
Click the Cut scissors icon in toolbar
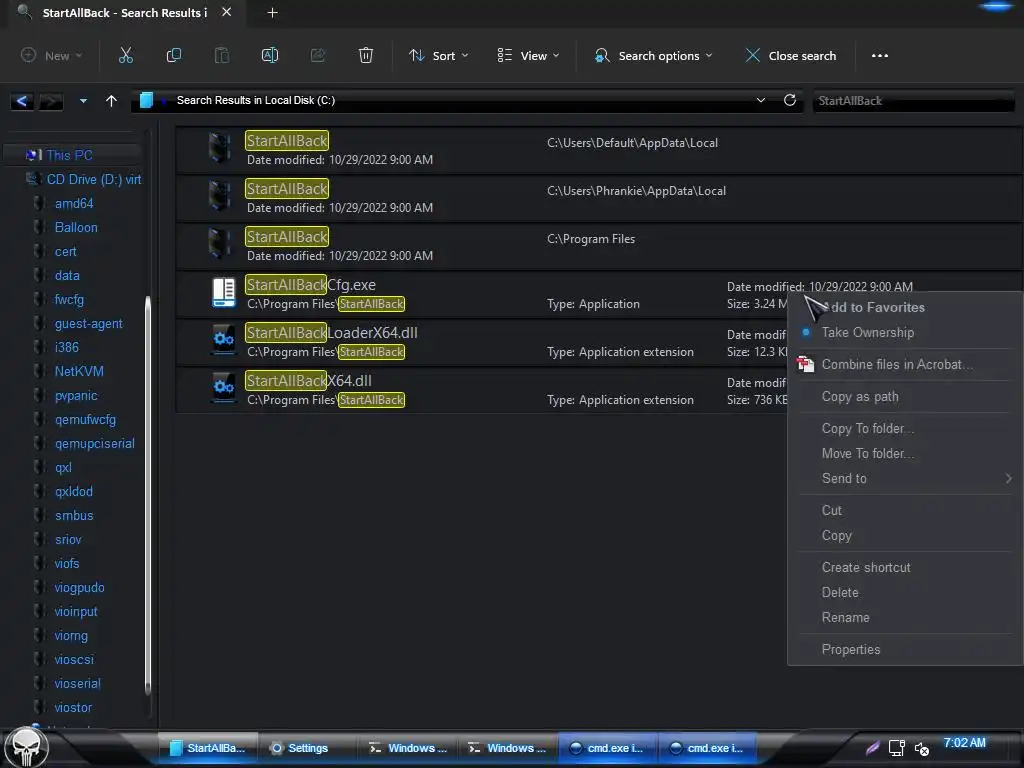point(126,56)
